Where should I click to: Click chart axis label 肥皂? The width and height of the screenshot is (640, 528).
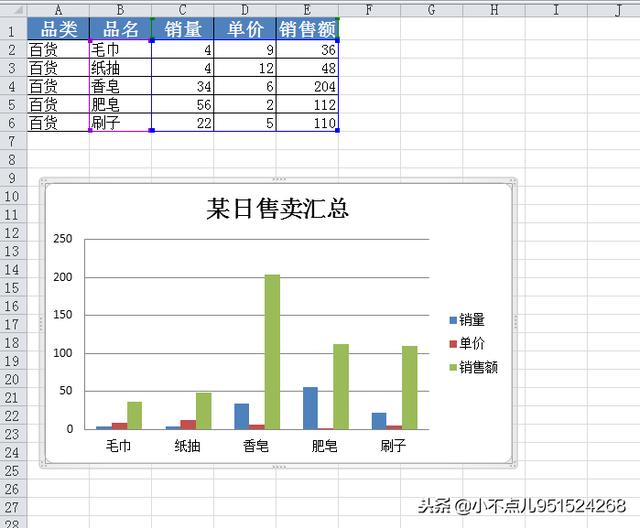[324, 446]
